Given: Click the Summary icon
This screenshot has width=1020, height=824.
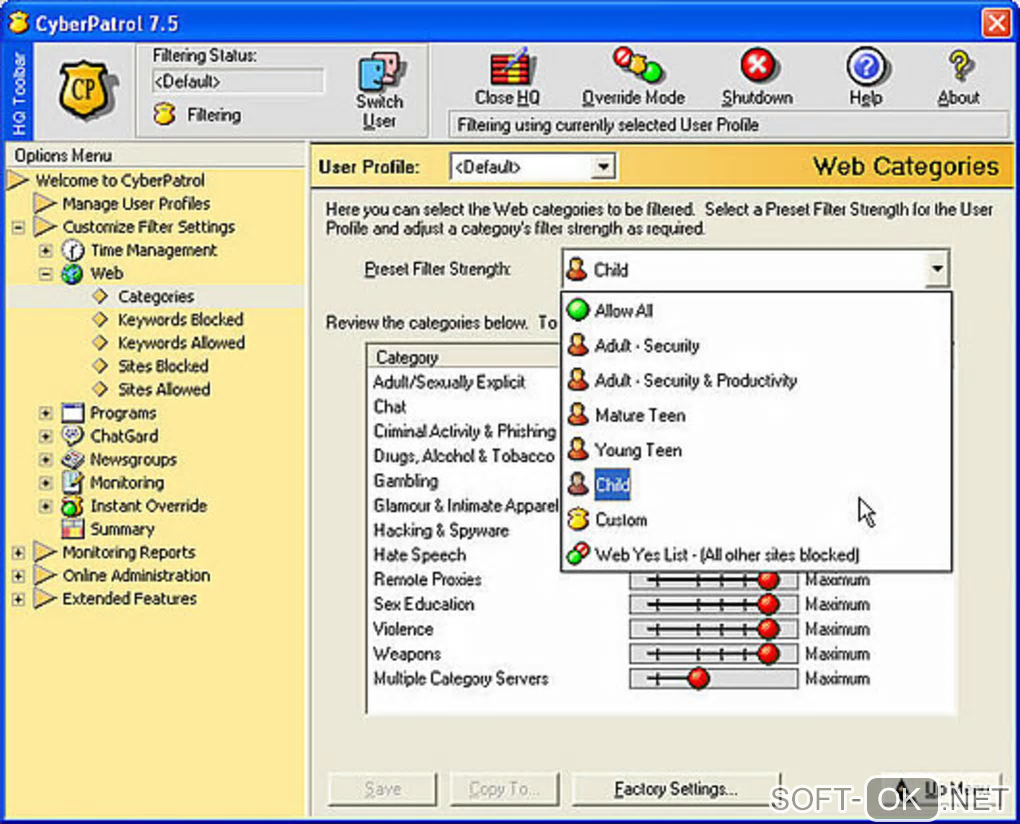Looking at the screenshot, I should pos(73,529).
